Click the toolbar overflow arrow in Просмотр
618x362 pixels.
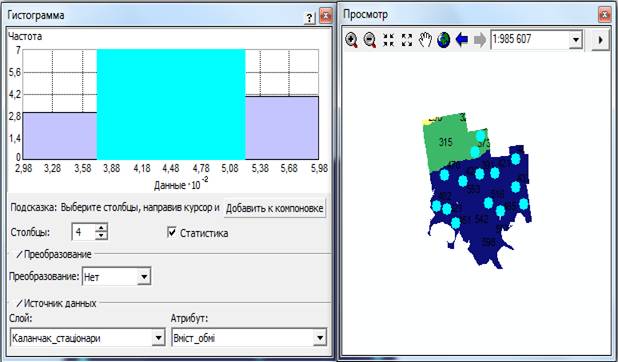[x=601, y=40]
